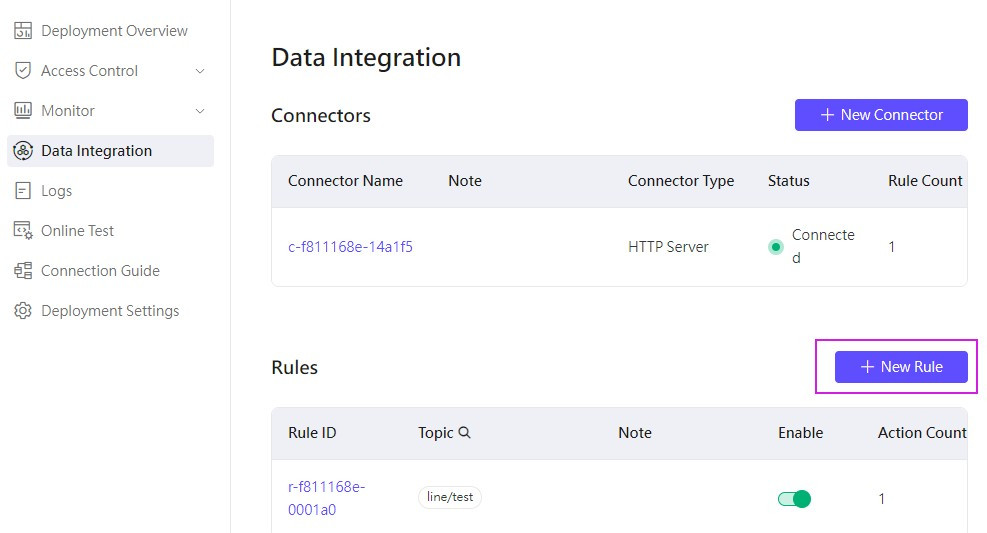
Task: Open the Online Test page
Action: coord(77,231)
